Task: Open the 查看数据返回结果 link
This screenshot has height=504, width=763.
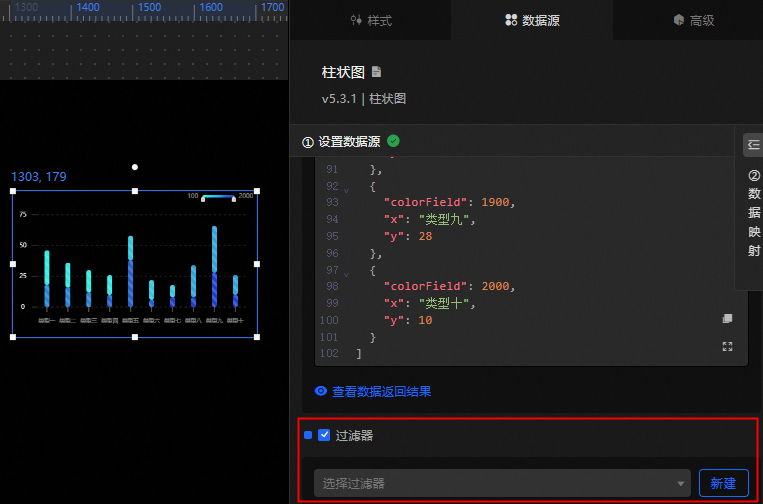Action: click(382, 392)
